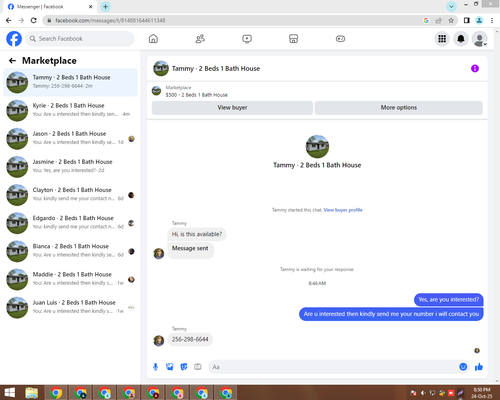Open the Facebook Home icon
This screenshot has height=400, width=500.
[153, 39]
